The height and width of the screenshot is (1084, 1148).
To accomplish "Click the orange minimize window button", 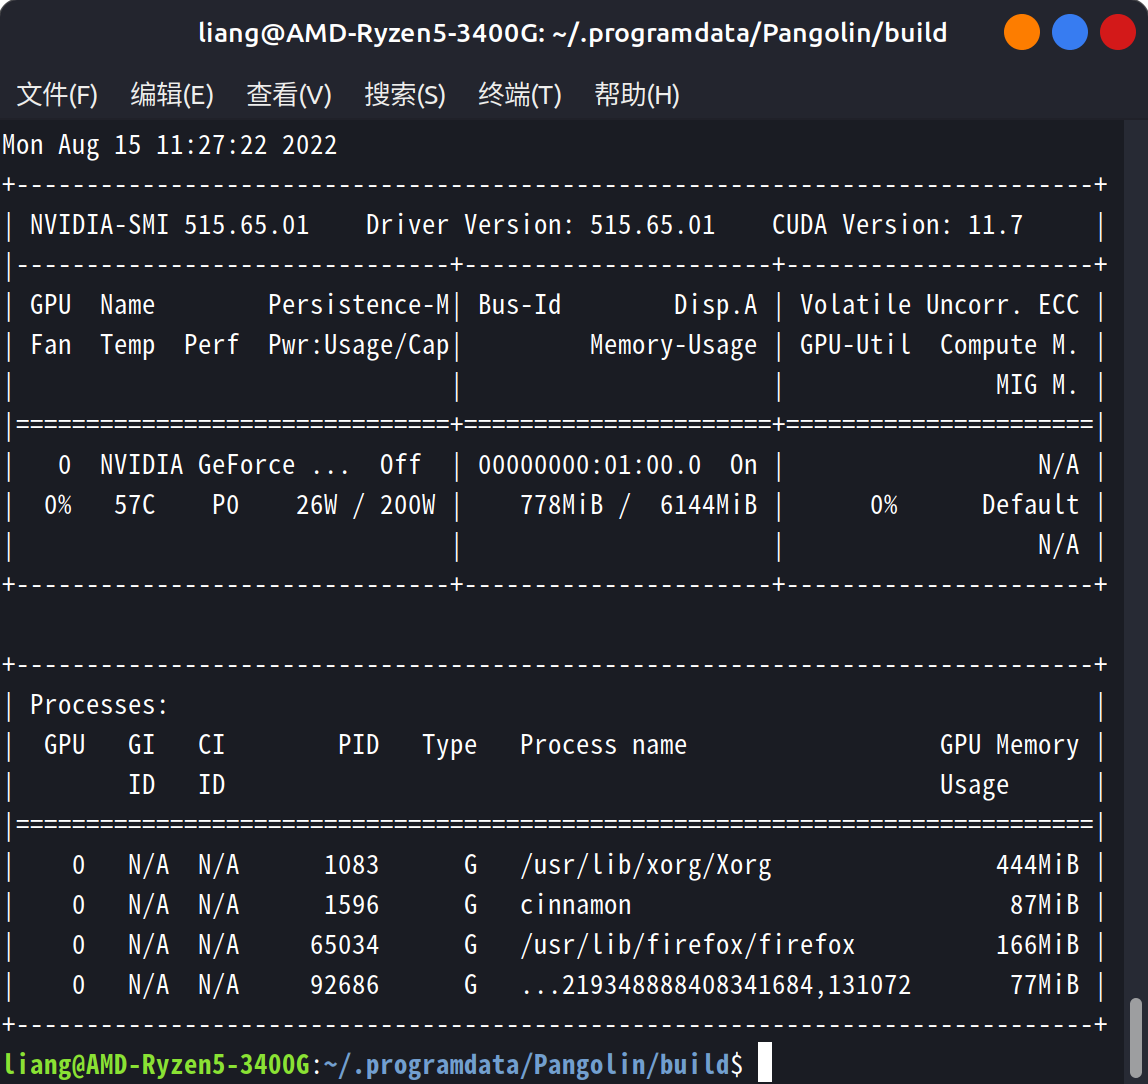I will click(x=1022, y=32).
